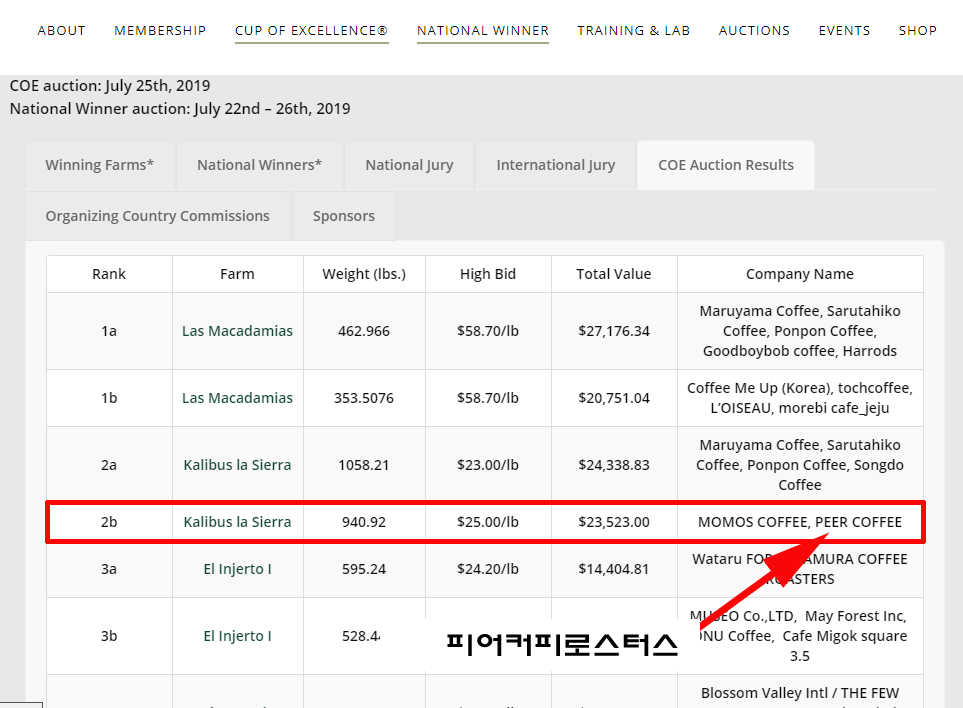
Task: Select the rank cell 2a
Action: 109,465
